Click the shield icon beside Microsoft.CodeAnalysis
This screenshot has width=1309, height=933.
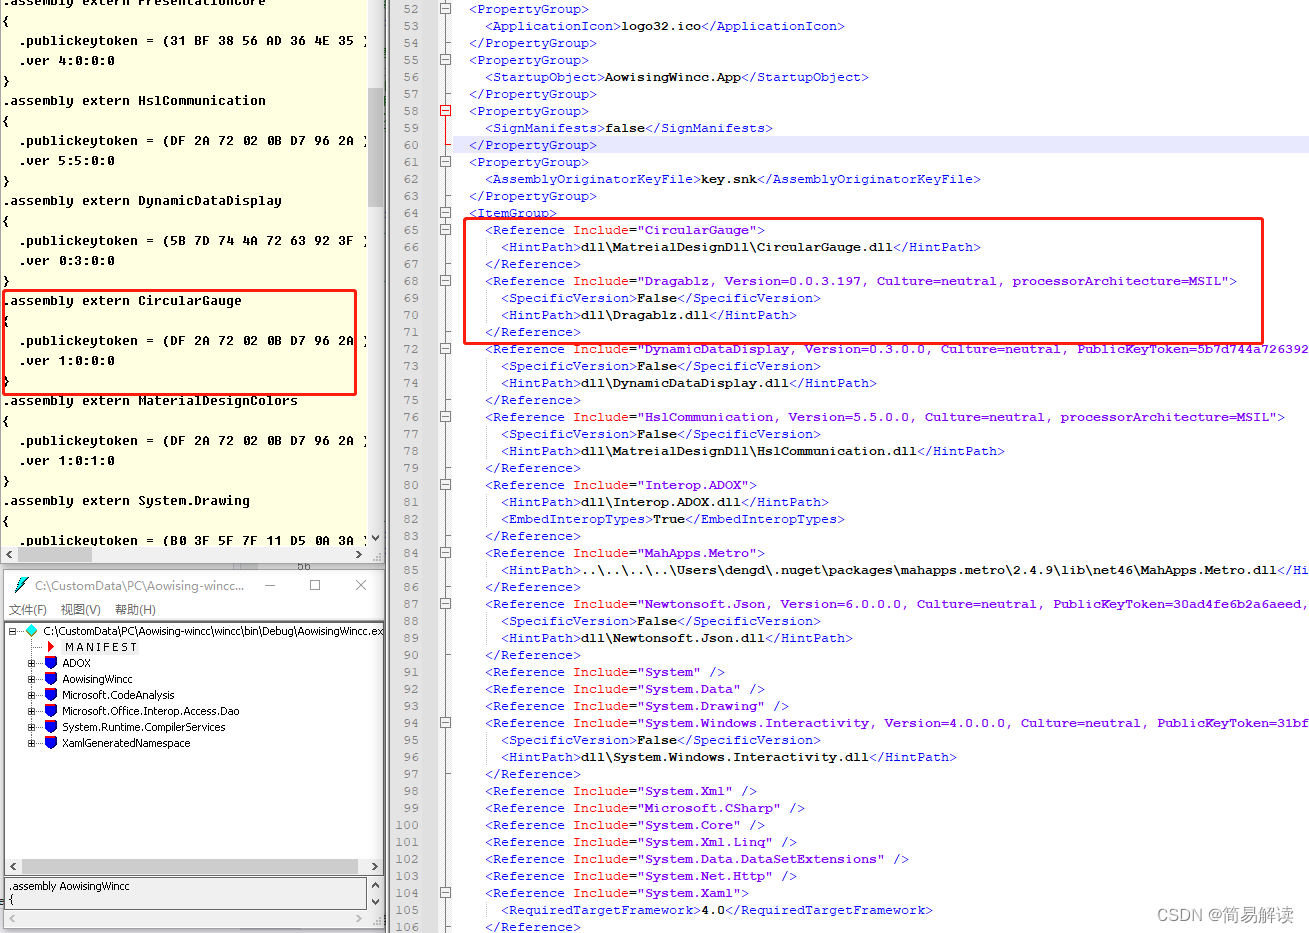coord(51,695)
